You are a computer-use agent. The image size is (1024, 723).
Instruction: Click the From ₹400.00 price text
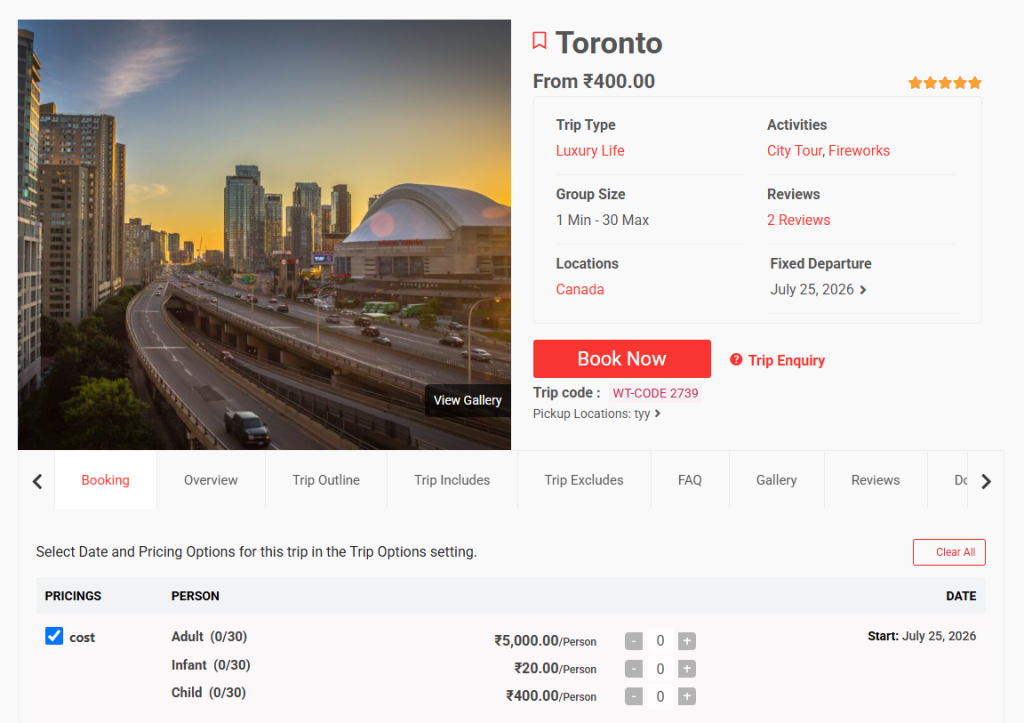[x=594, y=82]
